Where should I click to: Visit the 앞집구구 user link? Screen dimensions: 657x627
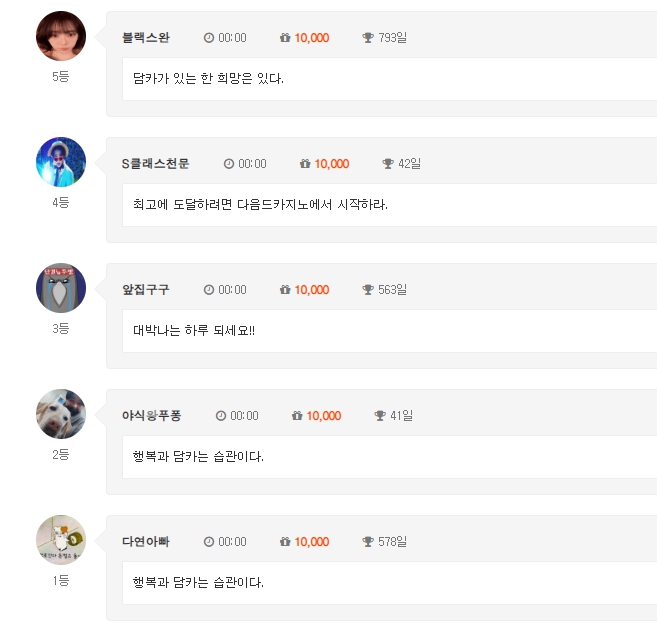pos(146,290)
